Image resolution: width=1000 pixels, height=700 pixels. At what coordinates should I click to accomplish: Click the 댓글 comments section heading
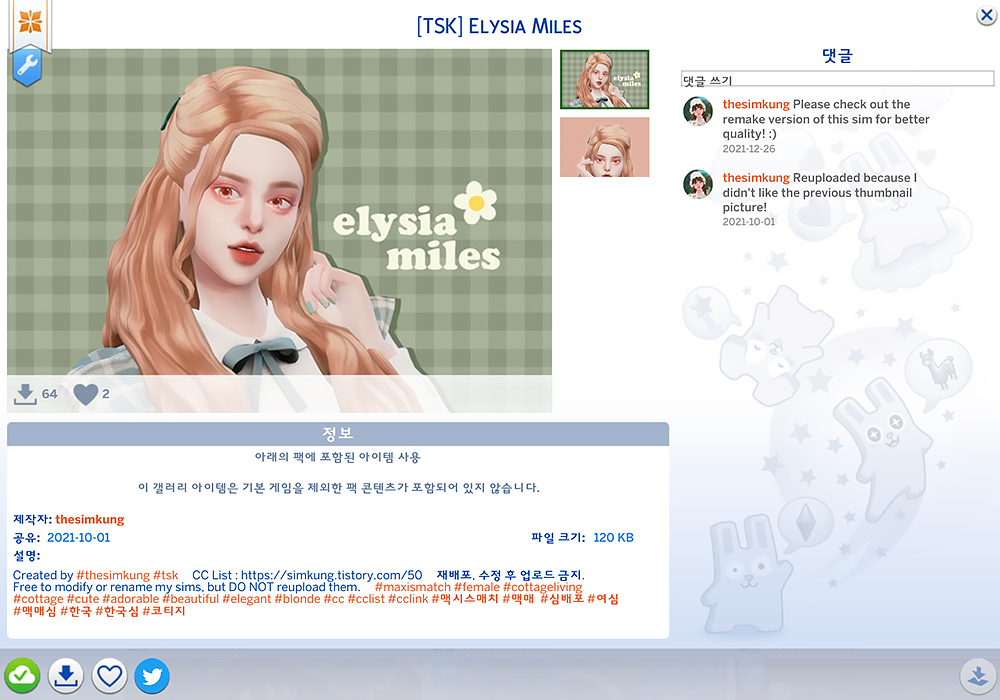(x=837, y=55)
